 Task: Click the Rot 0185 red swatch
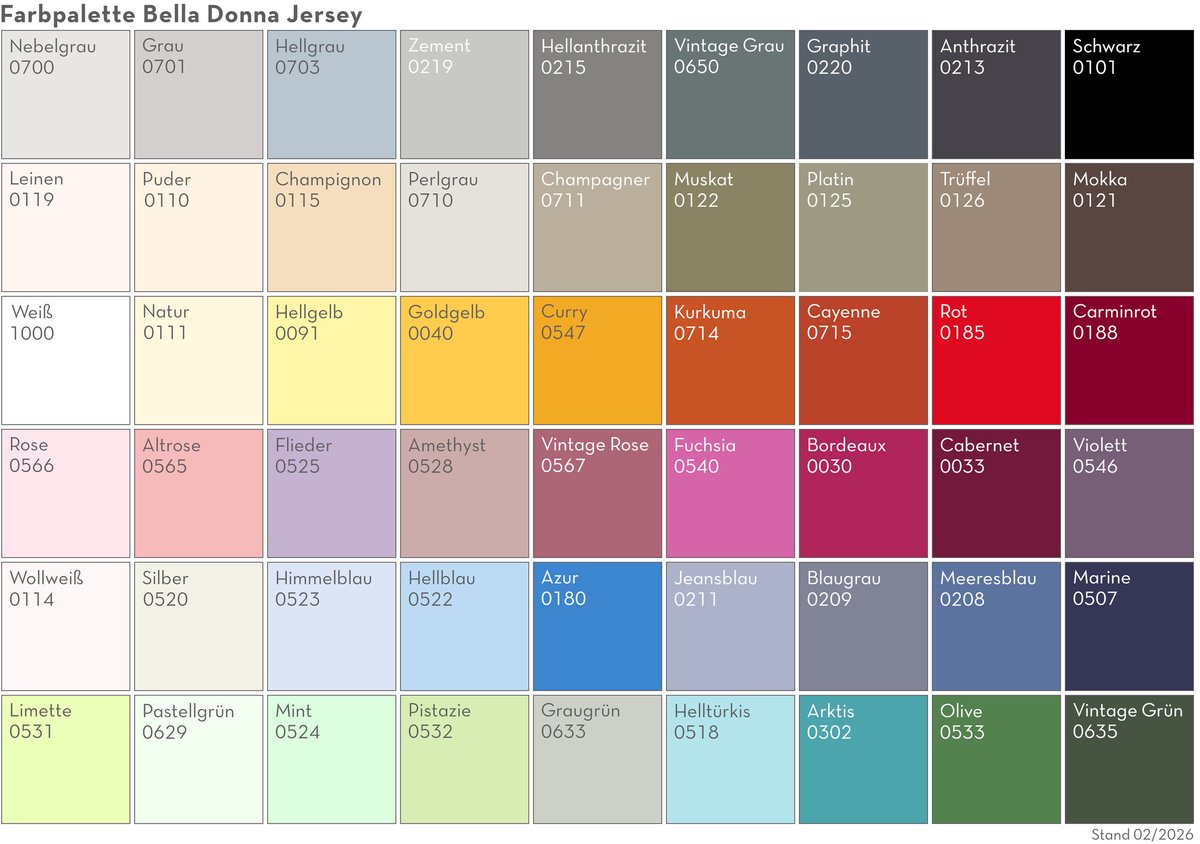(997, 360)
